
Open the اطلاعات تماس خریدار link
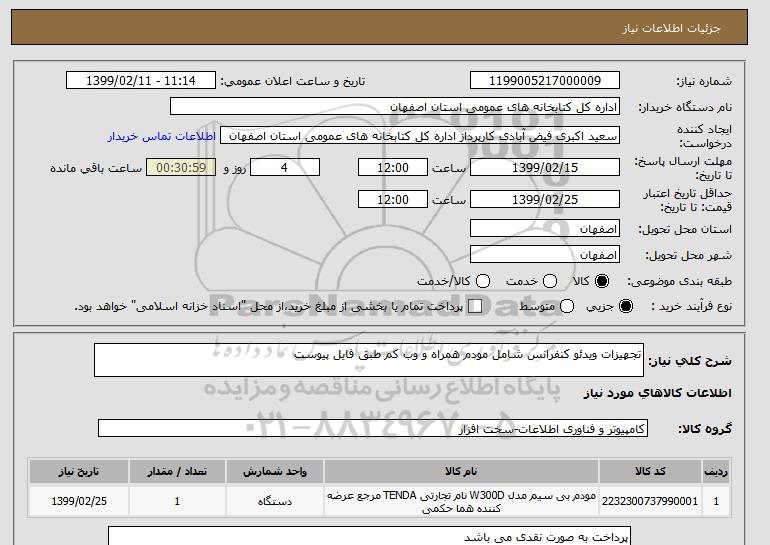pos(162,136)
